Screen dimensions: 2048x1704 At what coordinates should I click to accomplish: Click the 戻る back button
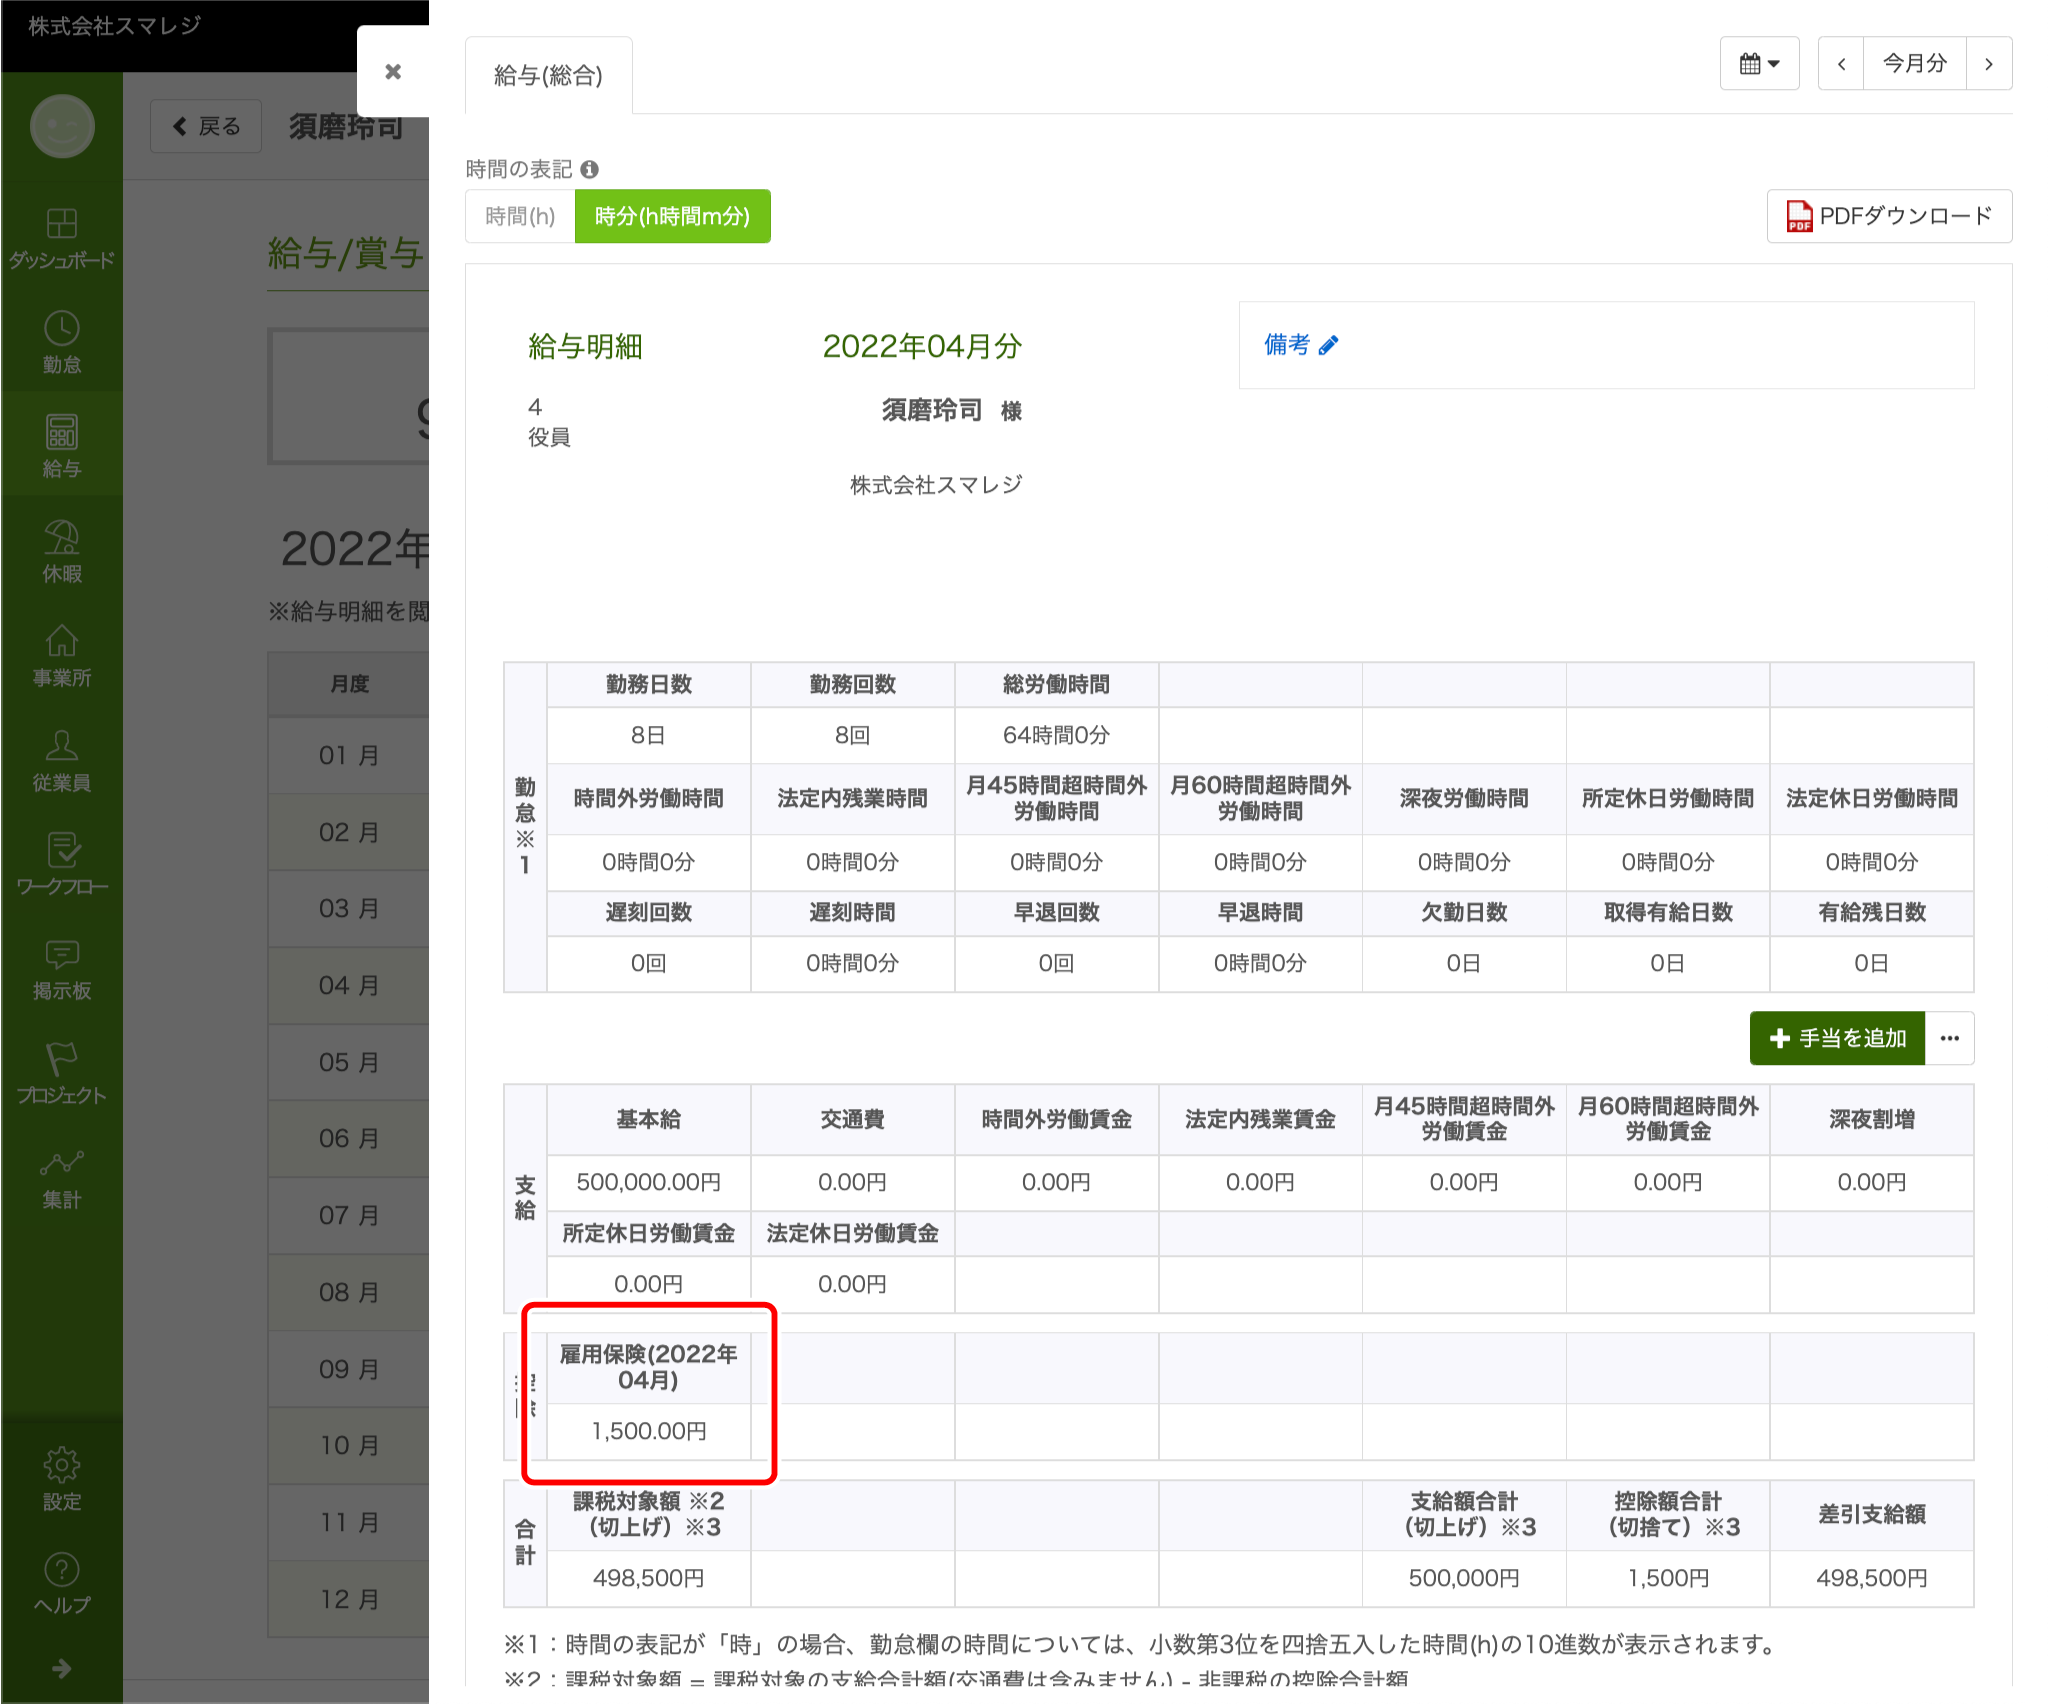point(207,126)
